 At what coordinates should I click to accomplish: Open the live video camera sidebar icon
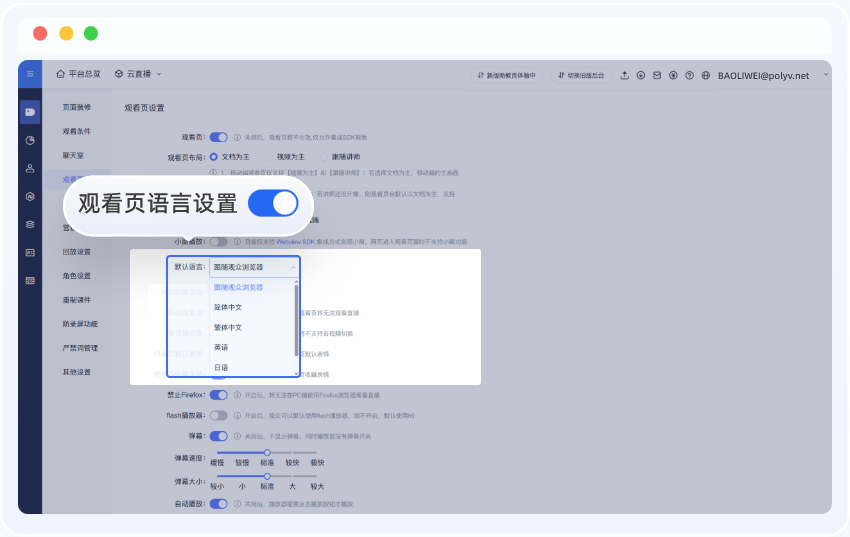click(x=30, y=112)
